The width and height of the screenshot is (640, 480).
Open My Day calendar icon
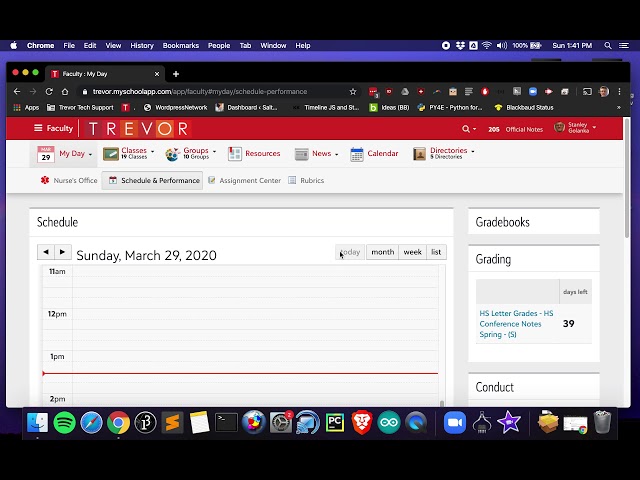[46, 154]
